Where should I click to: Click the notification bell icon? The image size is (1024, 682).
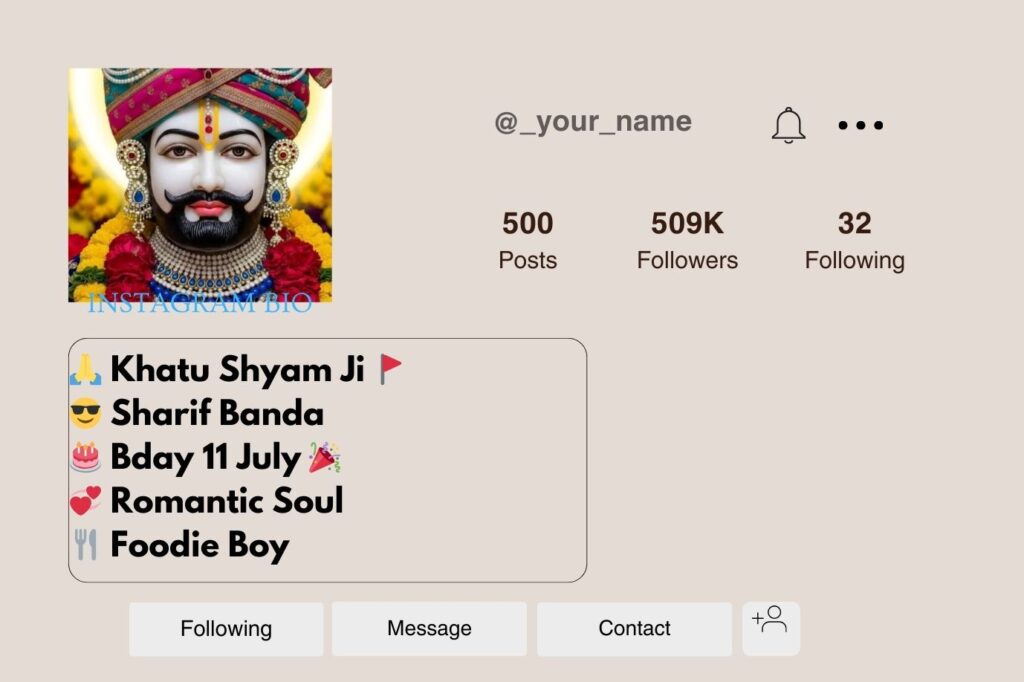(788, 125)
